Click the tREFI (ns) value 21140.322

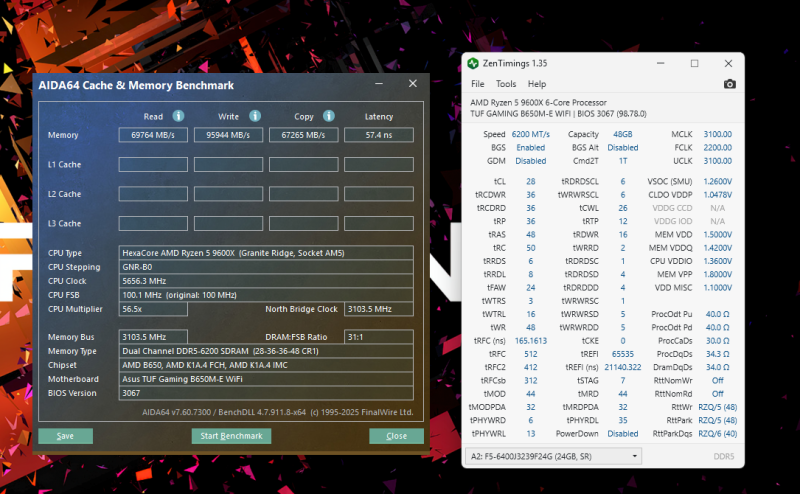[622, 367]
